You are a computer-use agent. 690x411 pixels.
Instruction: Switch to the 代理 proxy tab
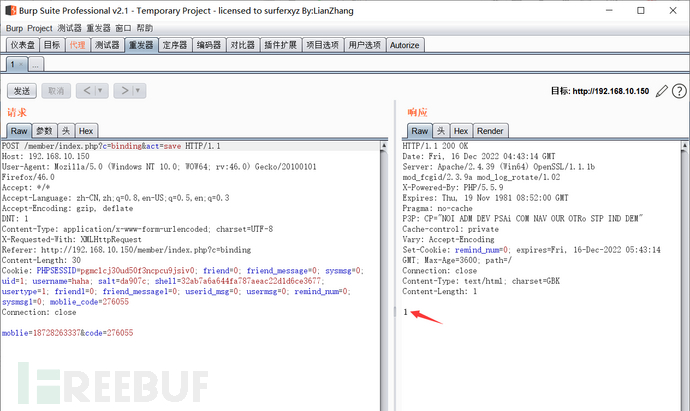click(77, 45)
